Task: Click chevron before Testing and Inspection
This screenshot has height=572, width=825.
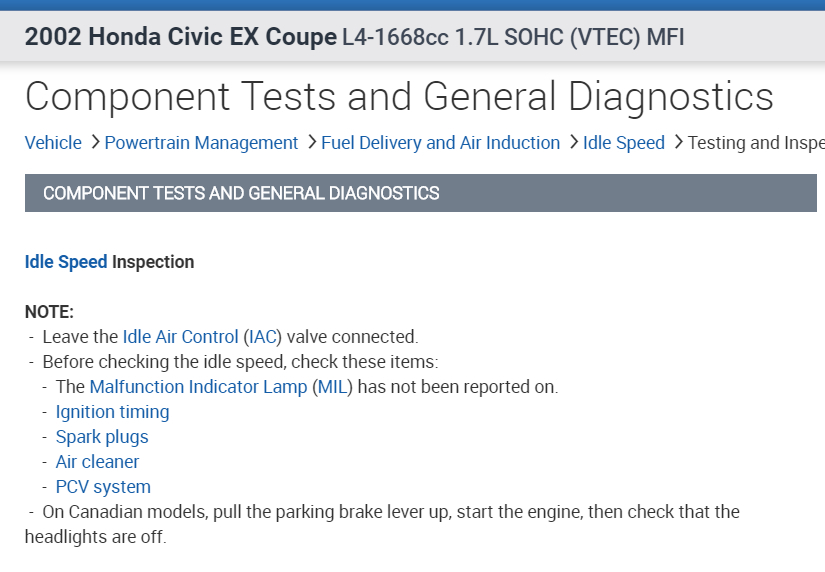Action: click(x=678, y=142)
